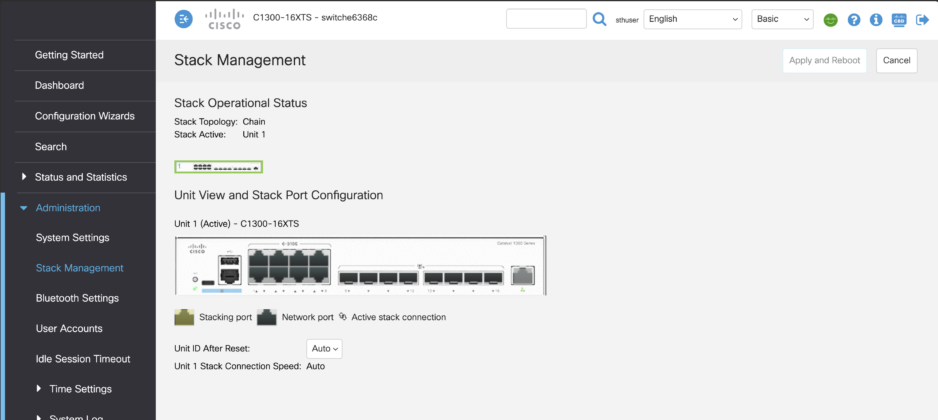
Task: Click the logout arrow icon
Action: pos(922,20)
